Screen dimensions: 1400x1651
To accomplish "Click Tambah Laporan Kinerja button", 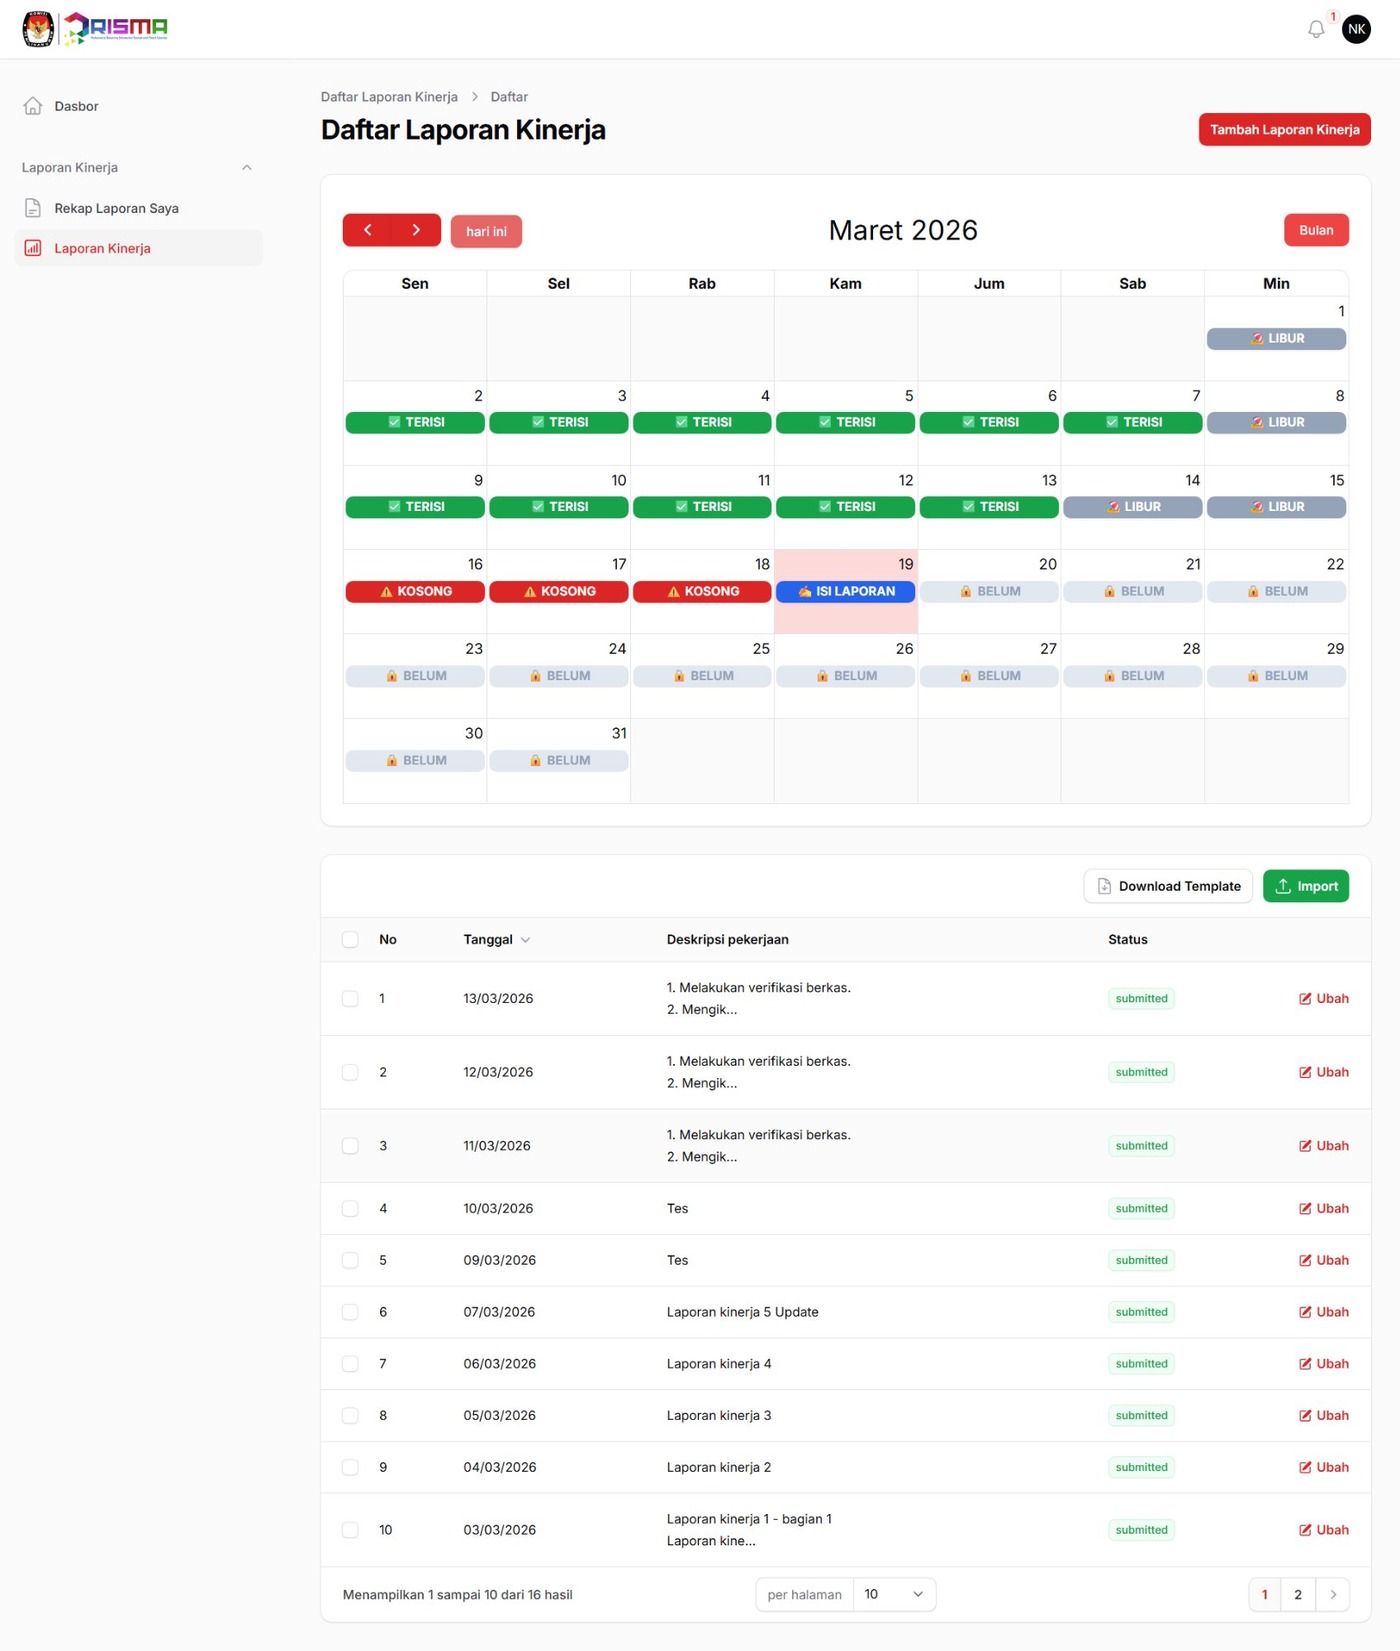I will (x=1284, y=129).
